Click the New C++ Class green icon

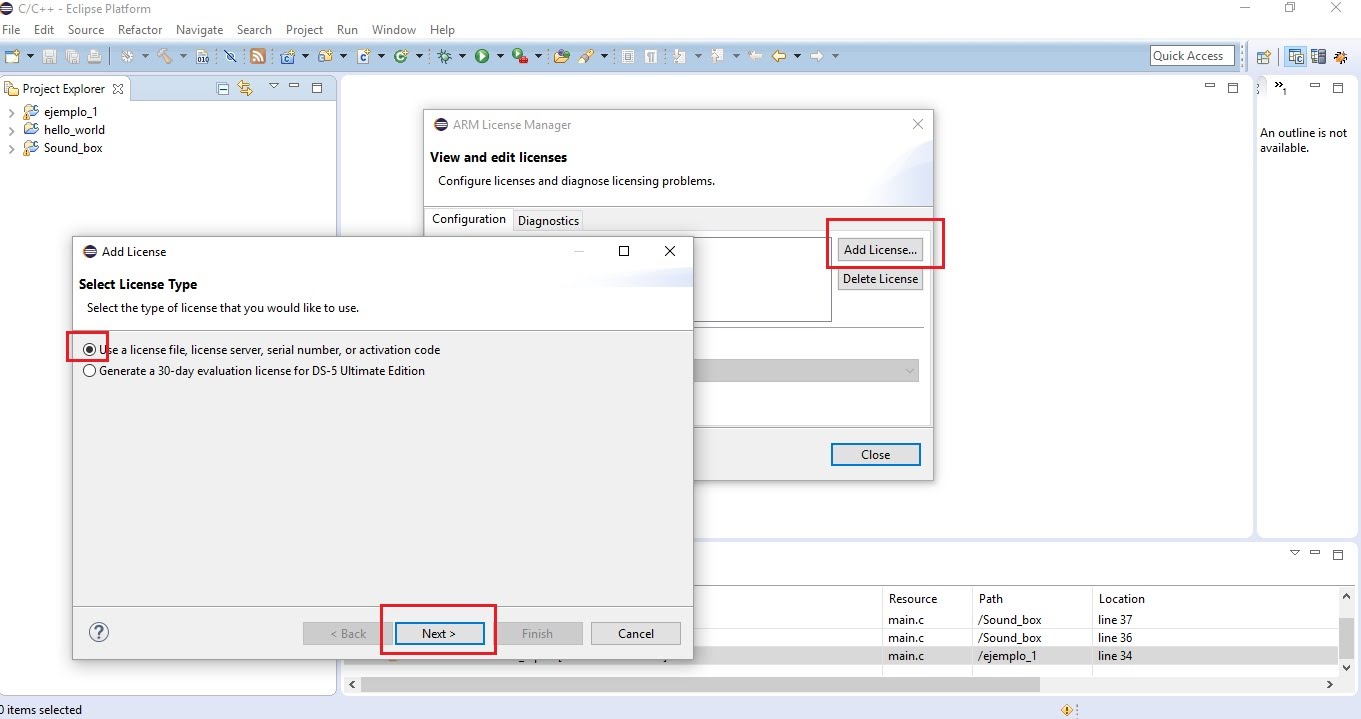(x=401, y=56)
